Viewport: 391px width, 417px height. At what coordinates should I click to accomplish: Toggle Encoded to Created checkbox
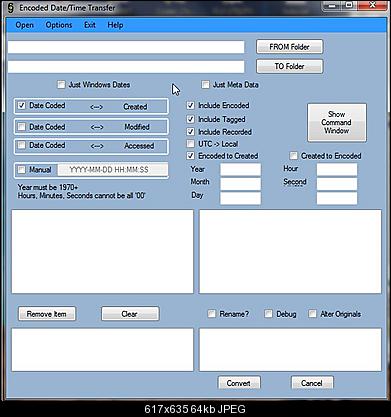190,156
